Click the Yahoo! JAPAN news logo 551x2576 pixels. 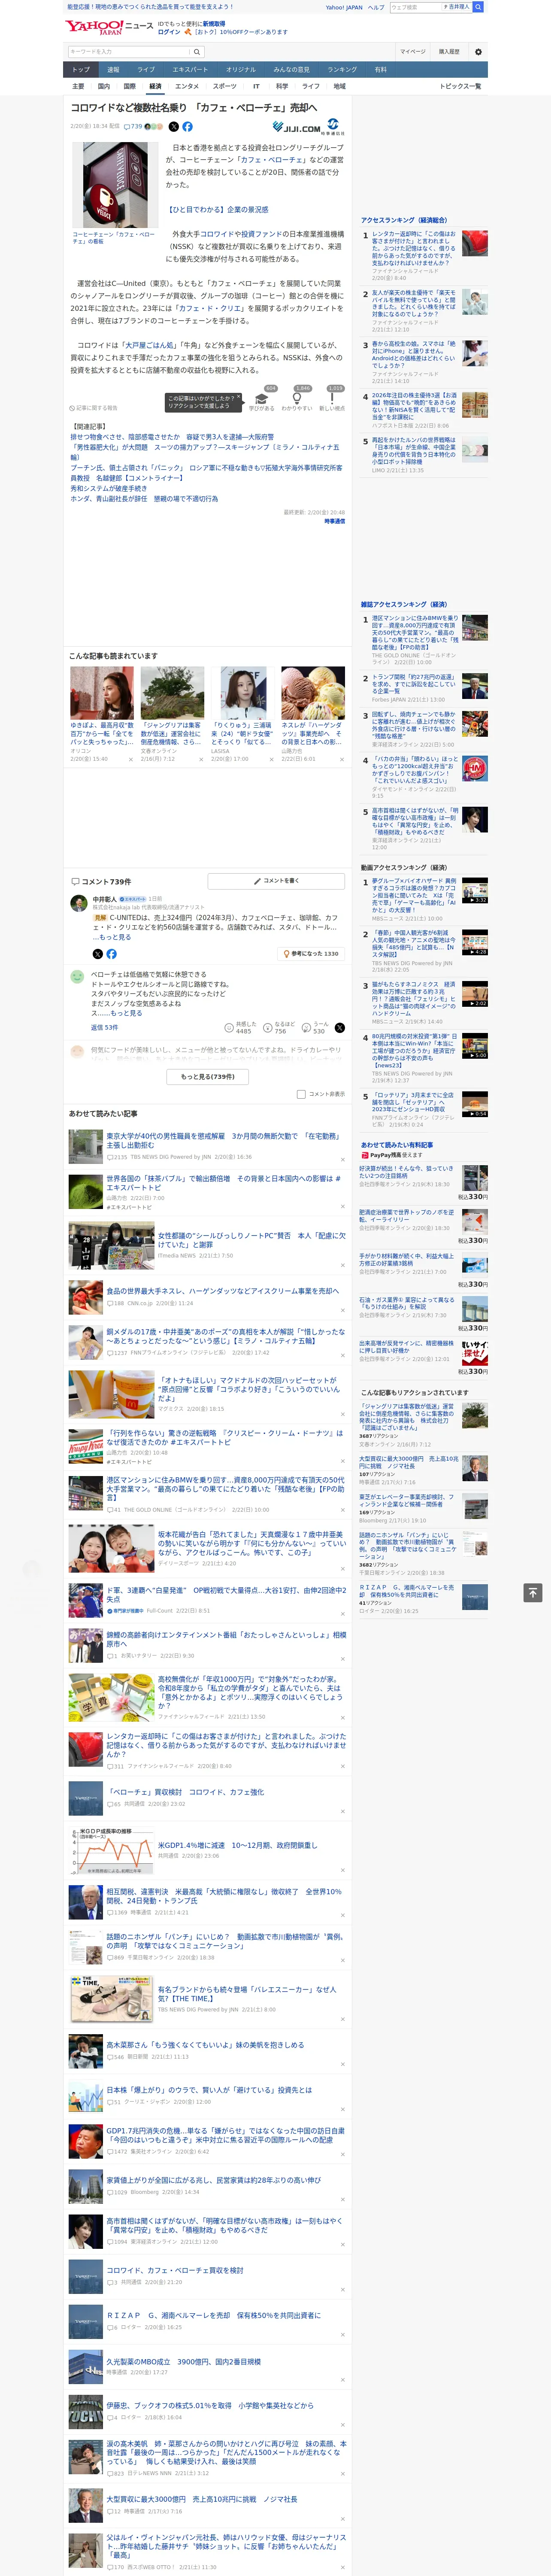point(109,27)
